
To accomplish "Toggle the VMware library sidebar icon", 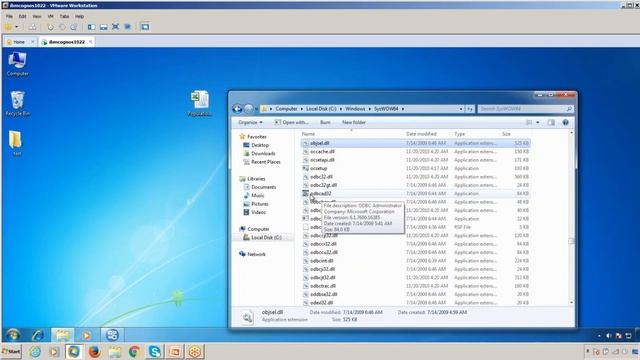I will pyautogui.click(x=91, y=27).
